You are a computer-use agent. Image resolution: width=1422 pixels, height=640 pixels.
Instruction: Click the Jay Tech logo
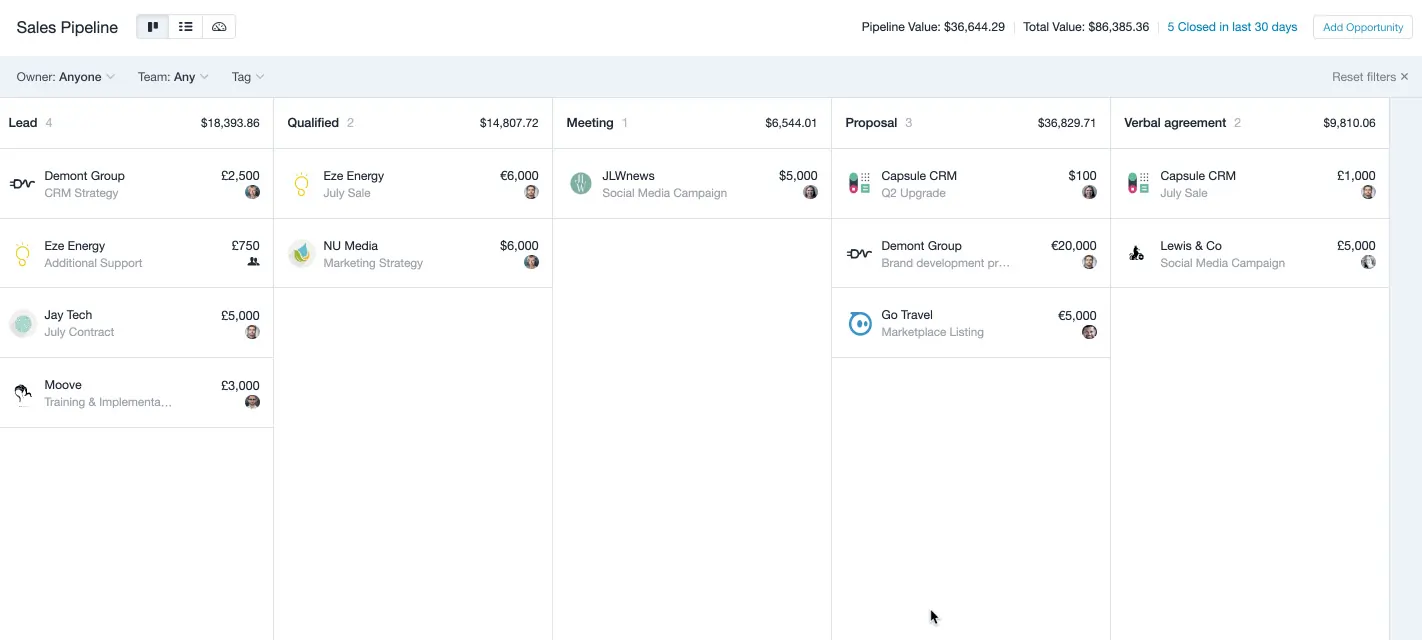coord(22,323)
